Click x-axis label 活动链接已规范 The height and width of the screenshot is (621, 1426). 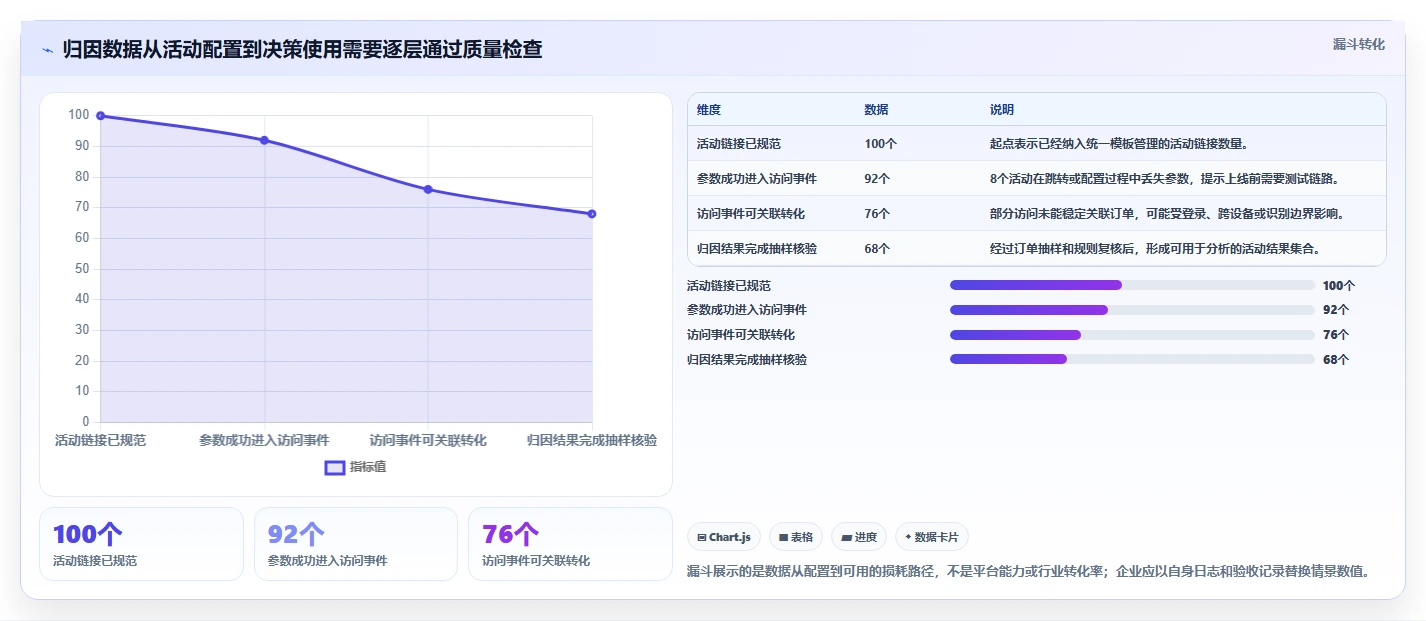point(100,440)
